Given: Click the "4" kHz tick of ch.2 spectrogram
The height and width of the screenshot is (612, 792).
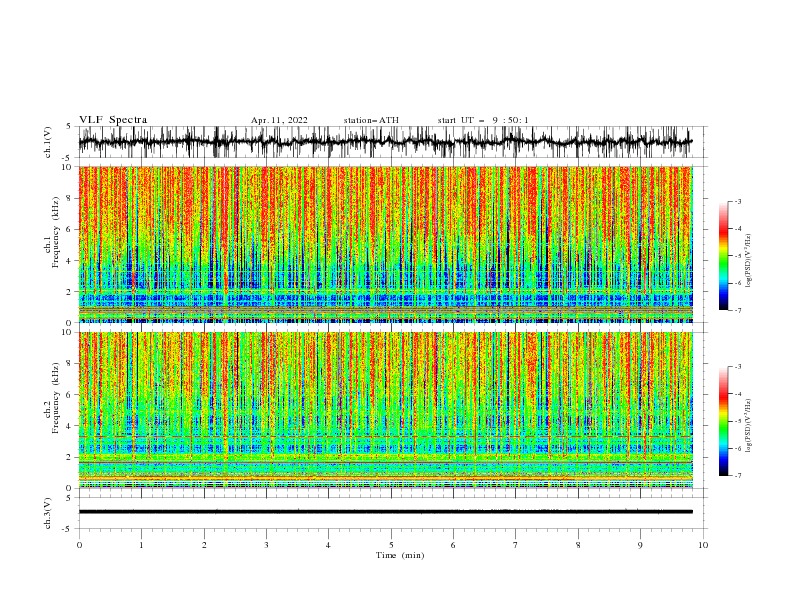Looking at the screenshot, I should click(x=70, y=426).
